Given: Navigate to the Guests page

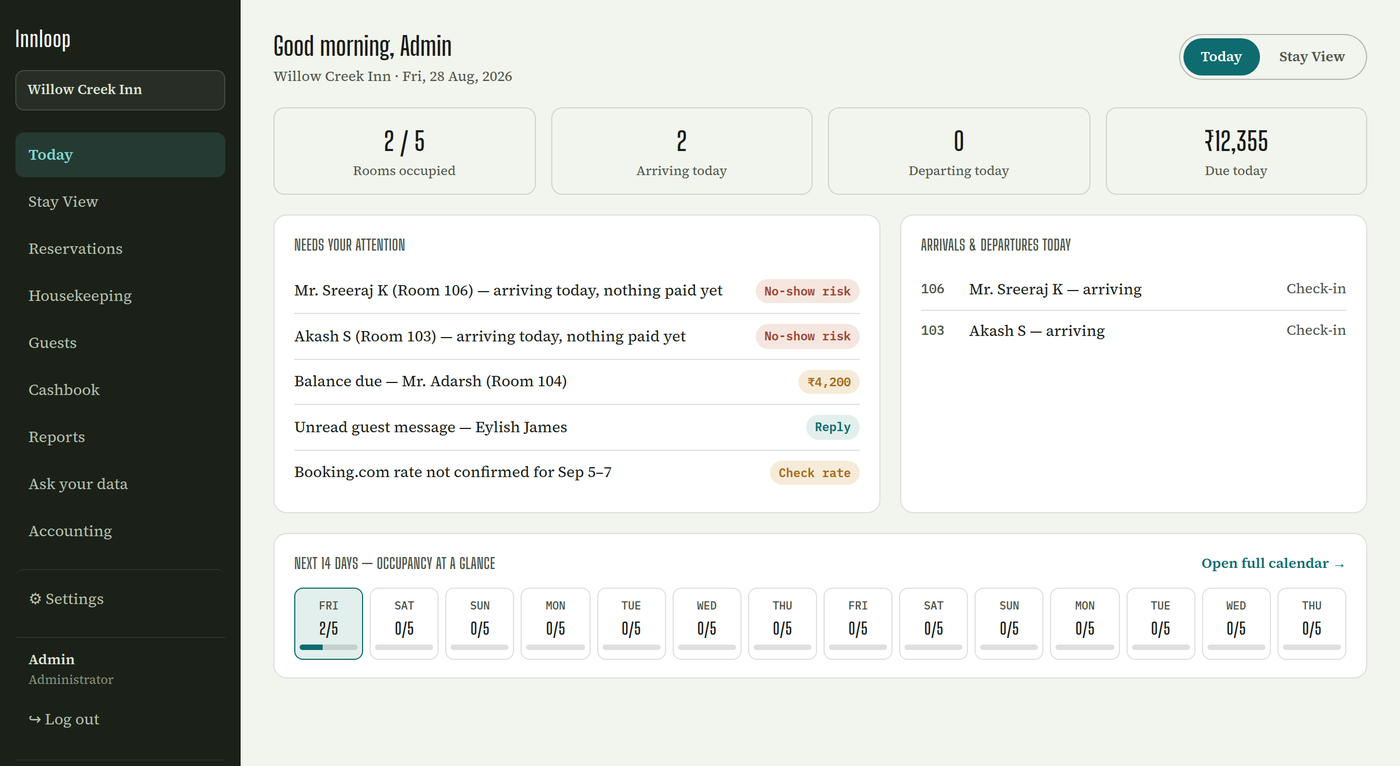Looking at the screenshot, I should pos(120,343).
